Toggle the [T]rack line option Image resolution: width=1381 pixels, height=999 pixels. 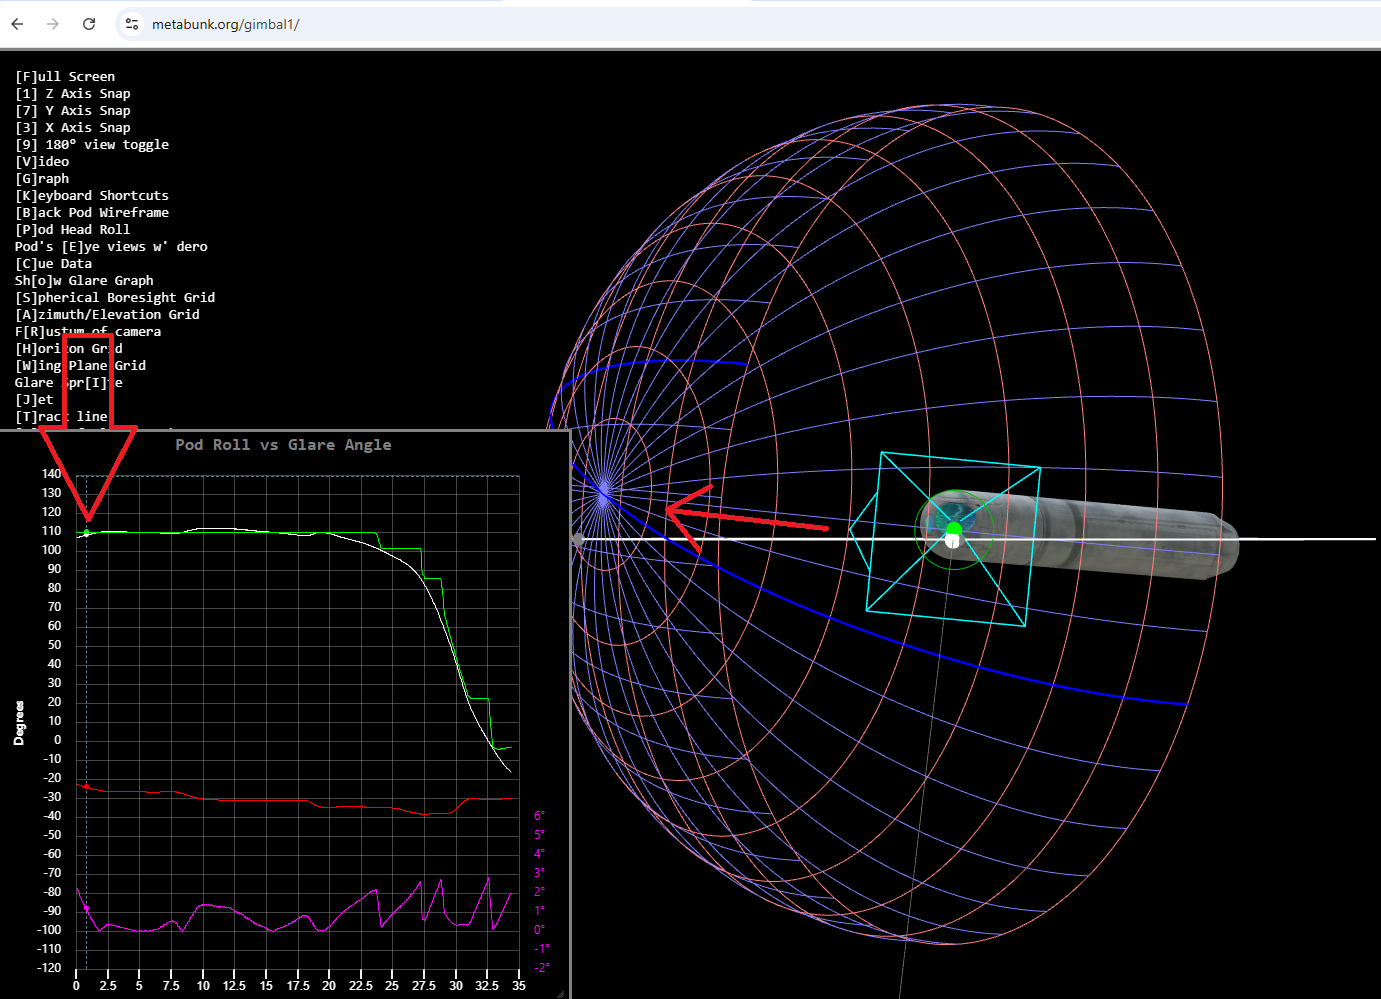(x=64, y=416)
